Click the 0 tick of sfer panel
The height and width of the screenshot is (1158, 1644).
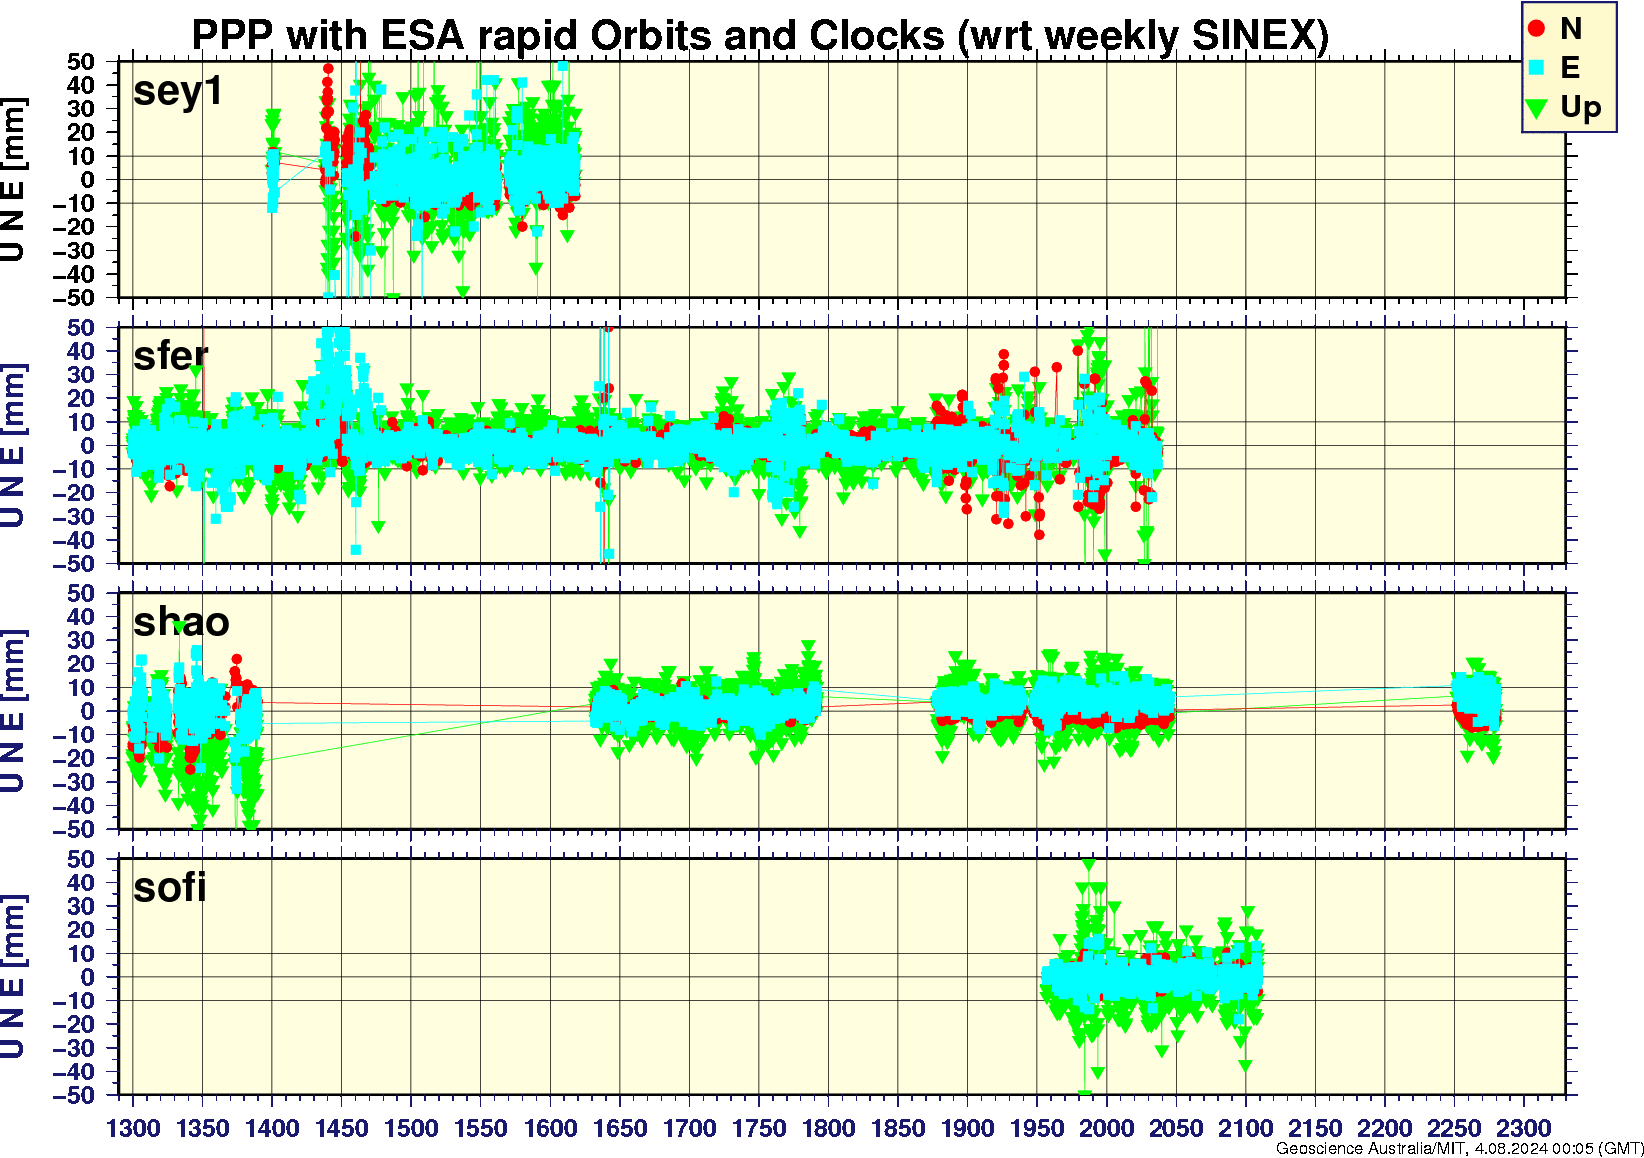pos(88,446)
